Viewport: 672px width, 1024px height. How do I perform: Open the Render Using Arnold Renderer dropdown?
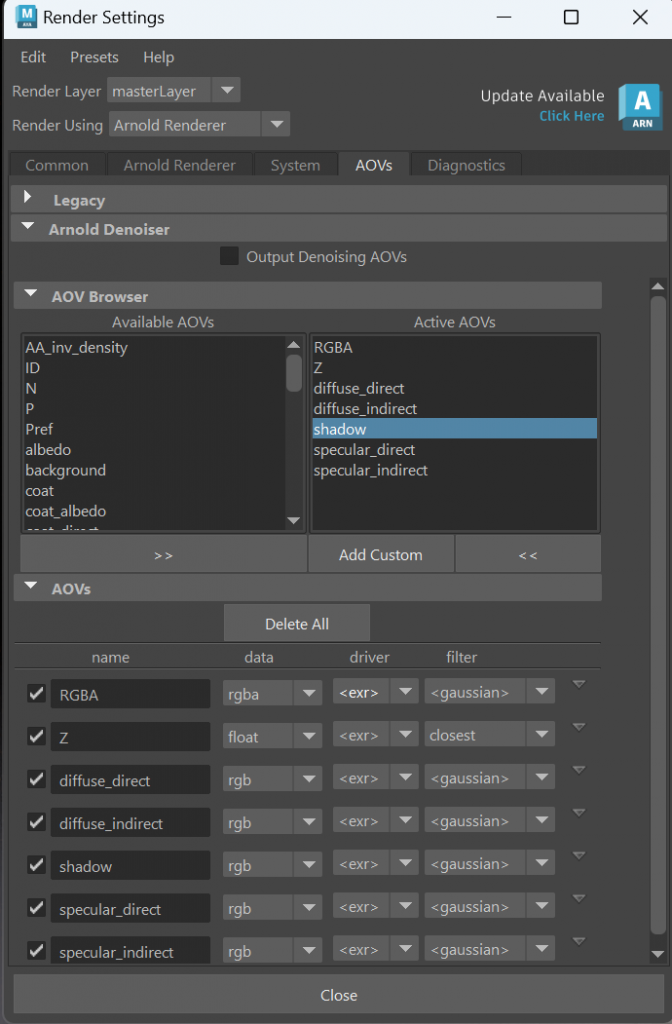coord(199,124)
